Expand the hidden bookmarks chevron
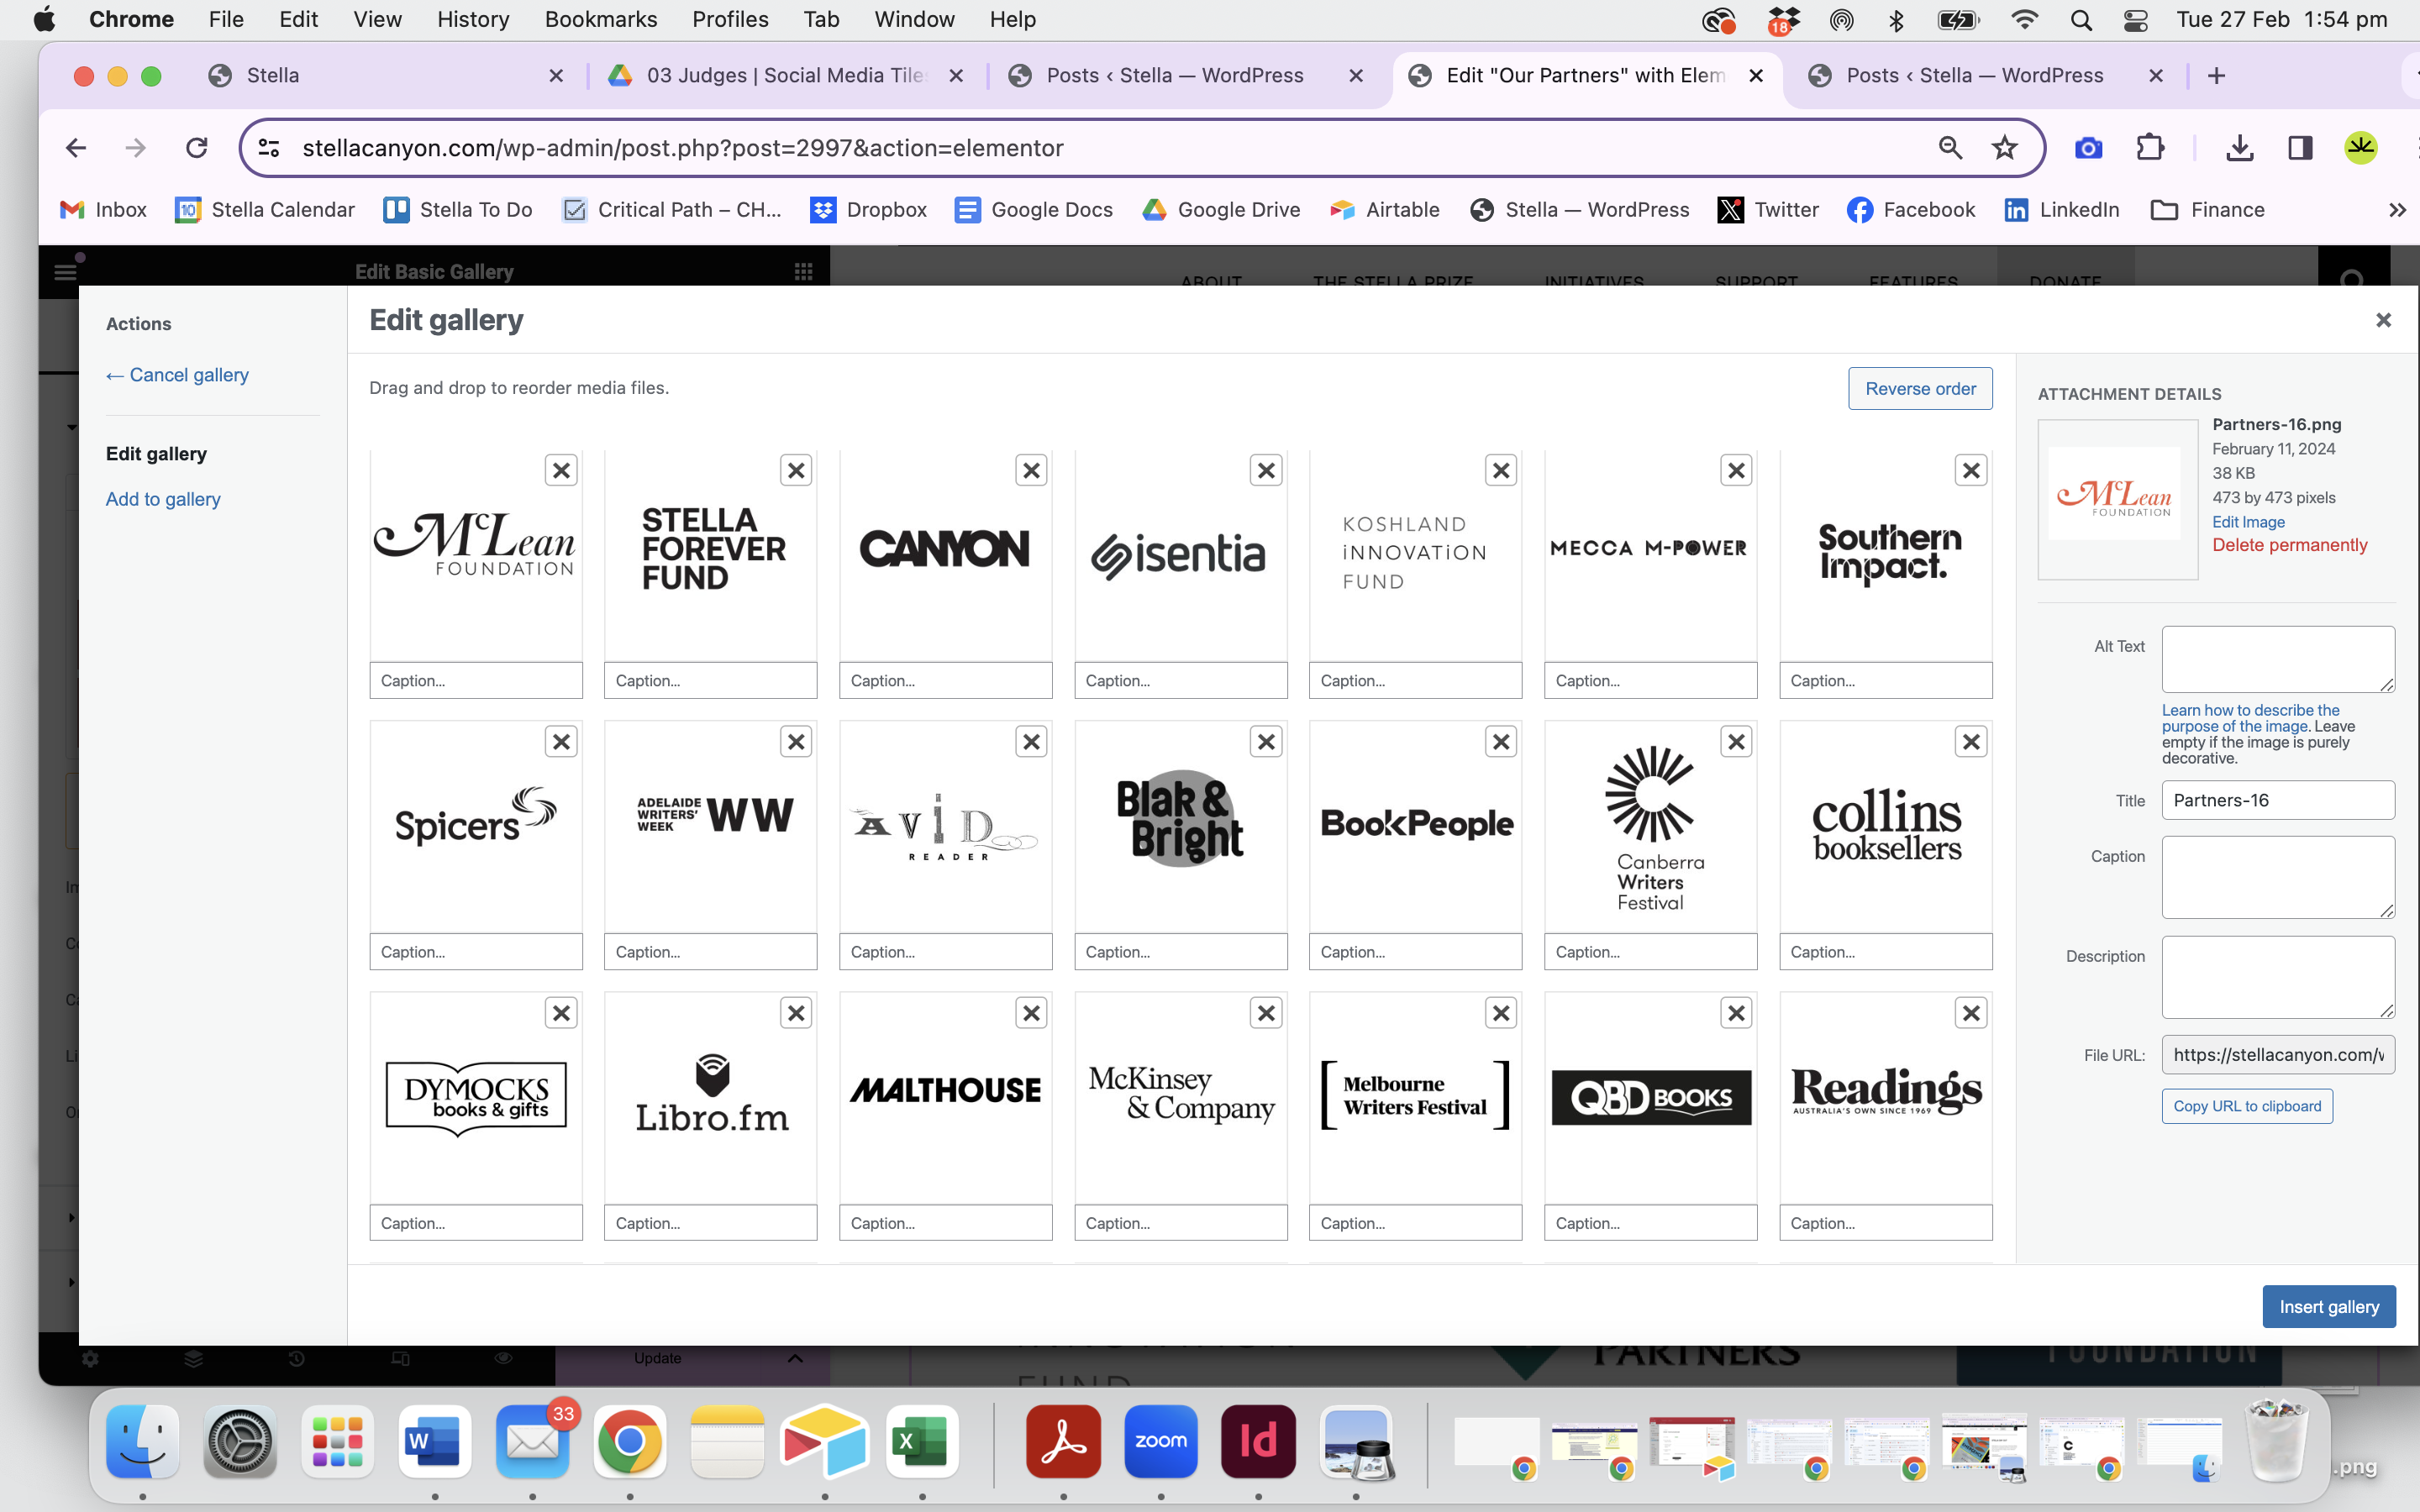This screenshot has width=2420, height=1512. pos(2397,210)
